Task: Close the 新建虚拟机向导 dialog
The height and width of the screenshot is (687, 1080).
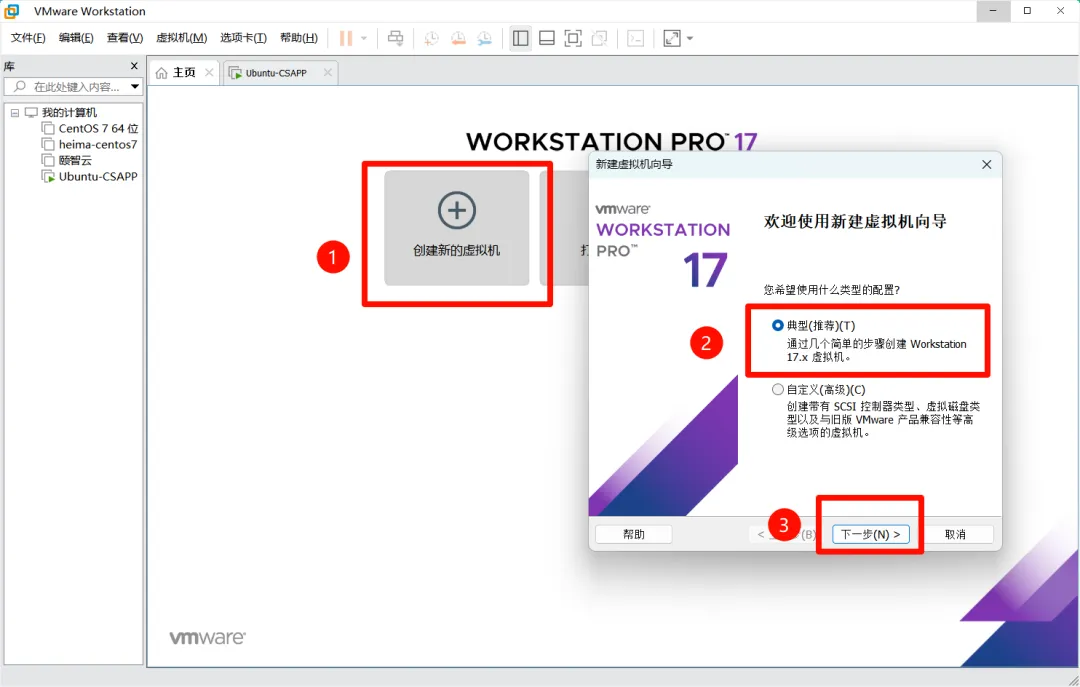Action: (x=986, y=165)
